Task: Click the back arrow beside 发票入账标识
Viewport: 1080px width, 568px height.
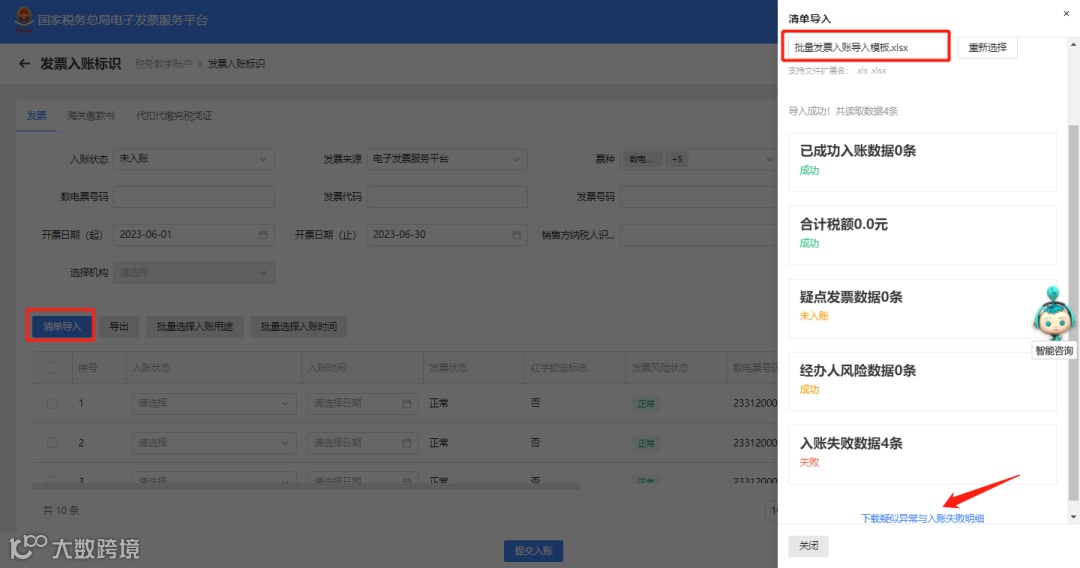Action: click(24, 63)
